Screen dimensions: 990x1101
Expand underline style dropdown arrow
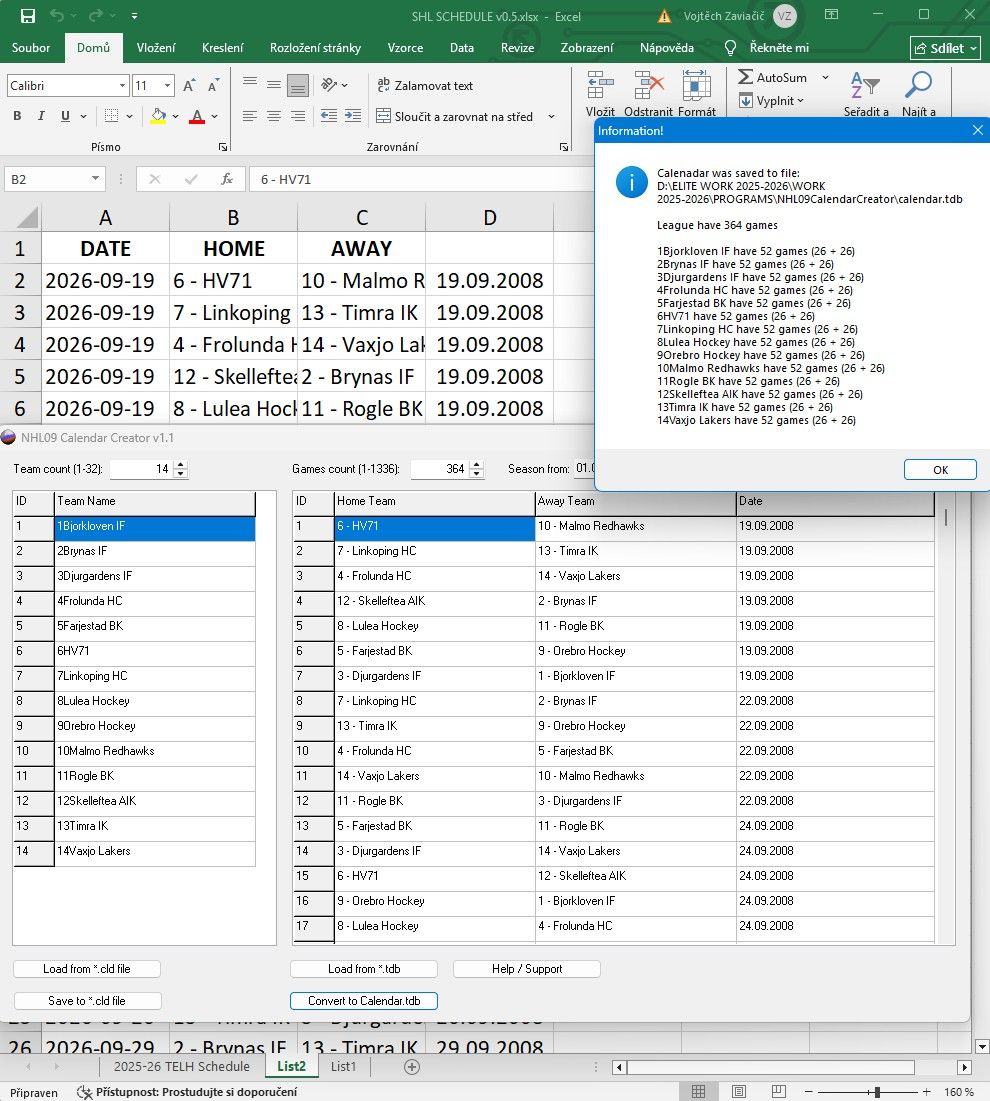tap(84, 116)
